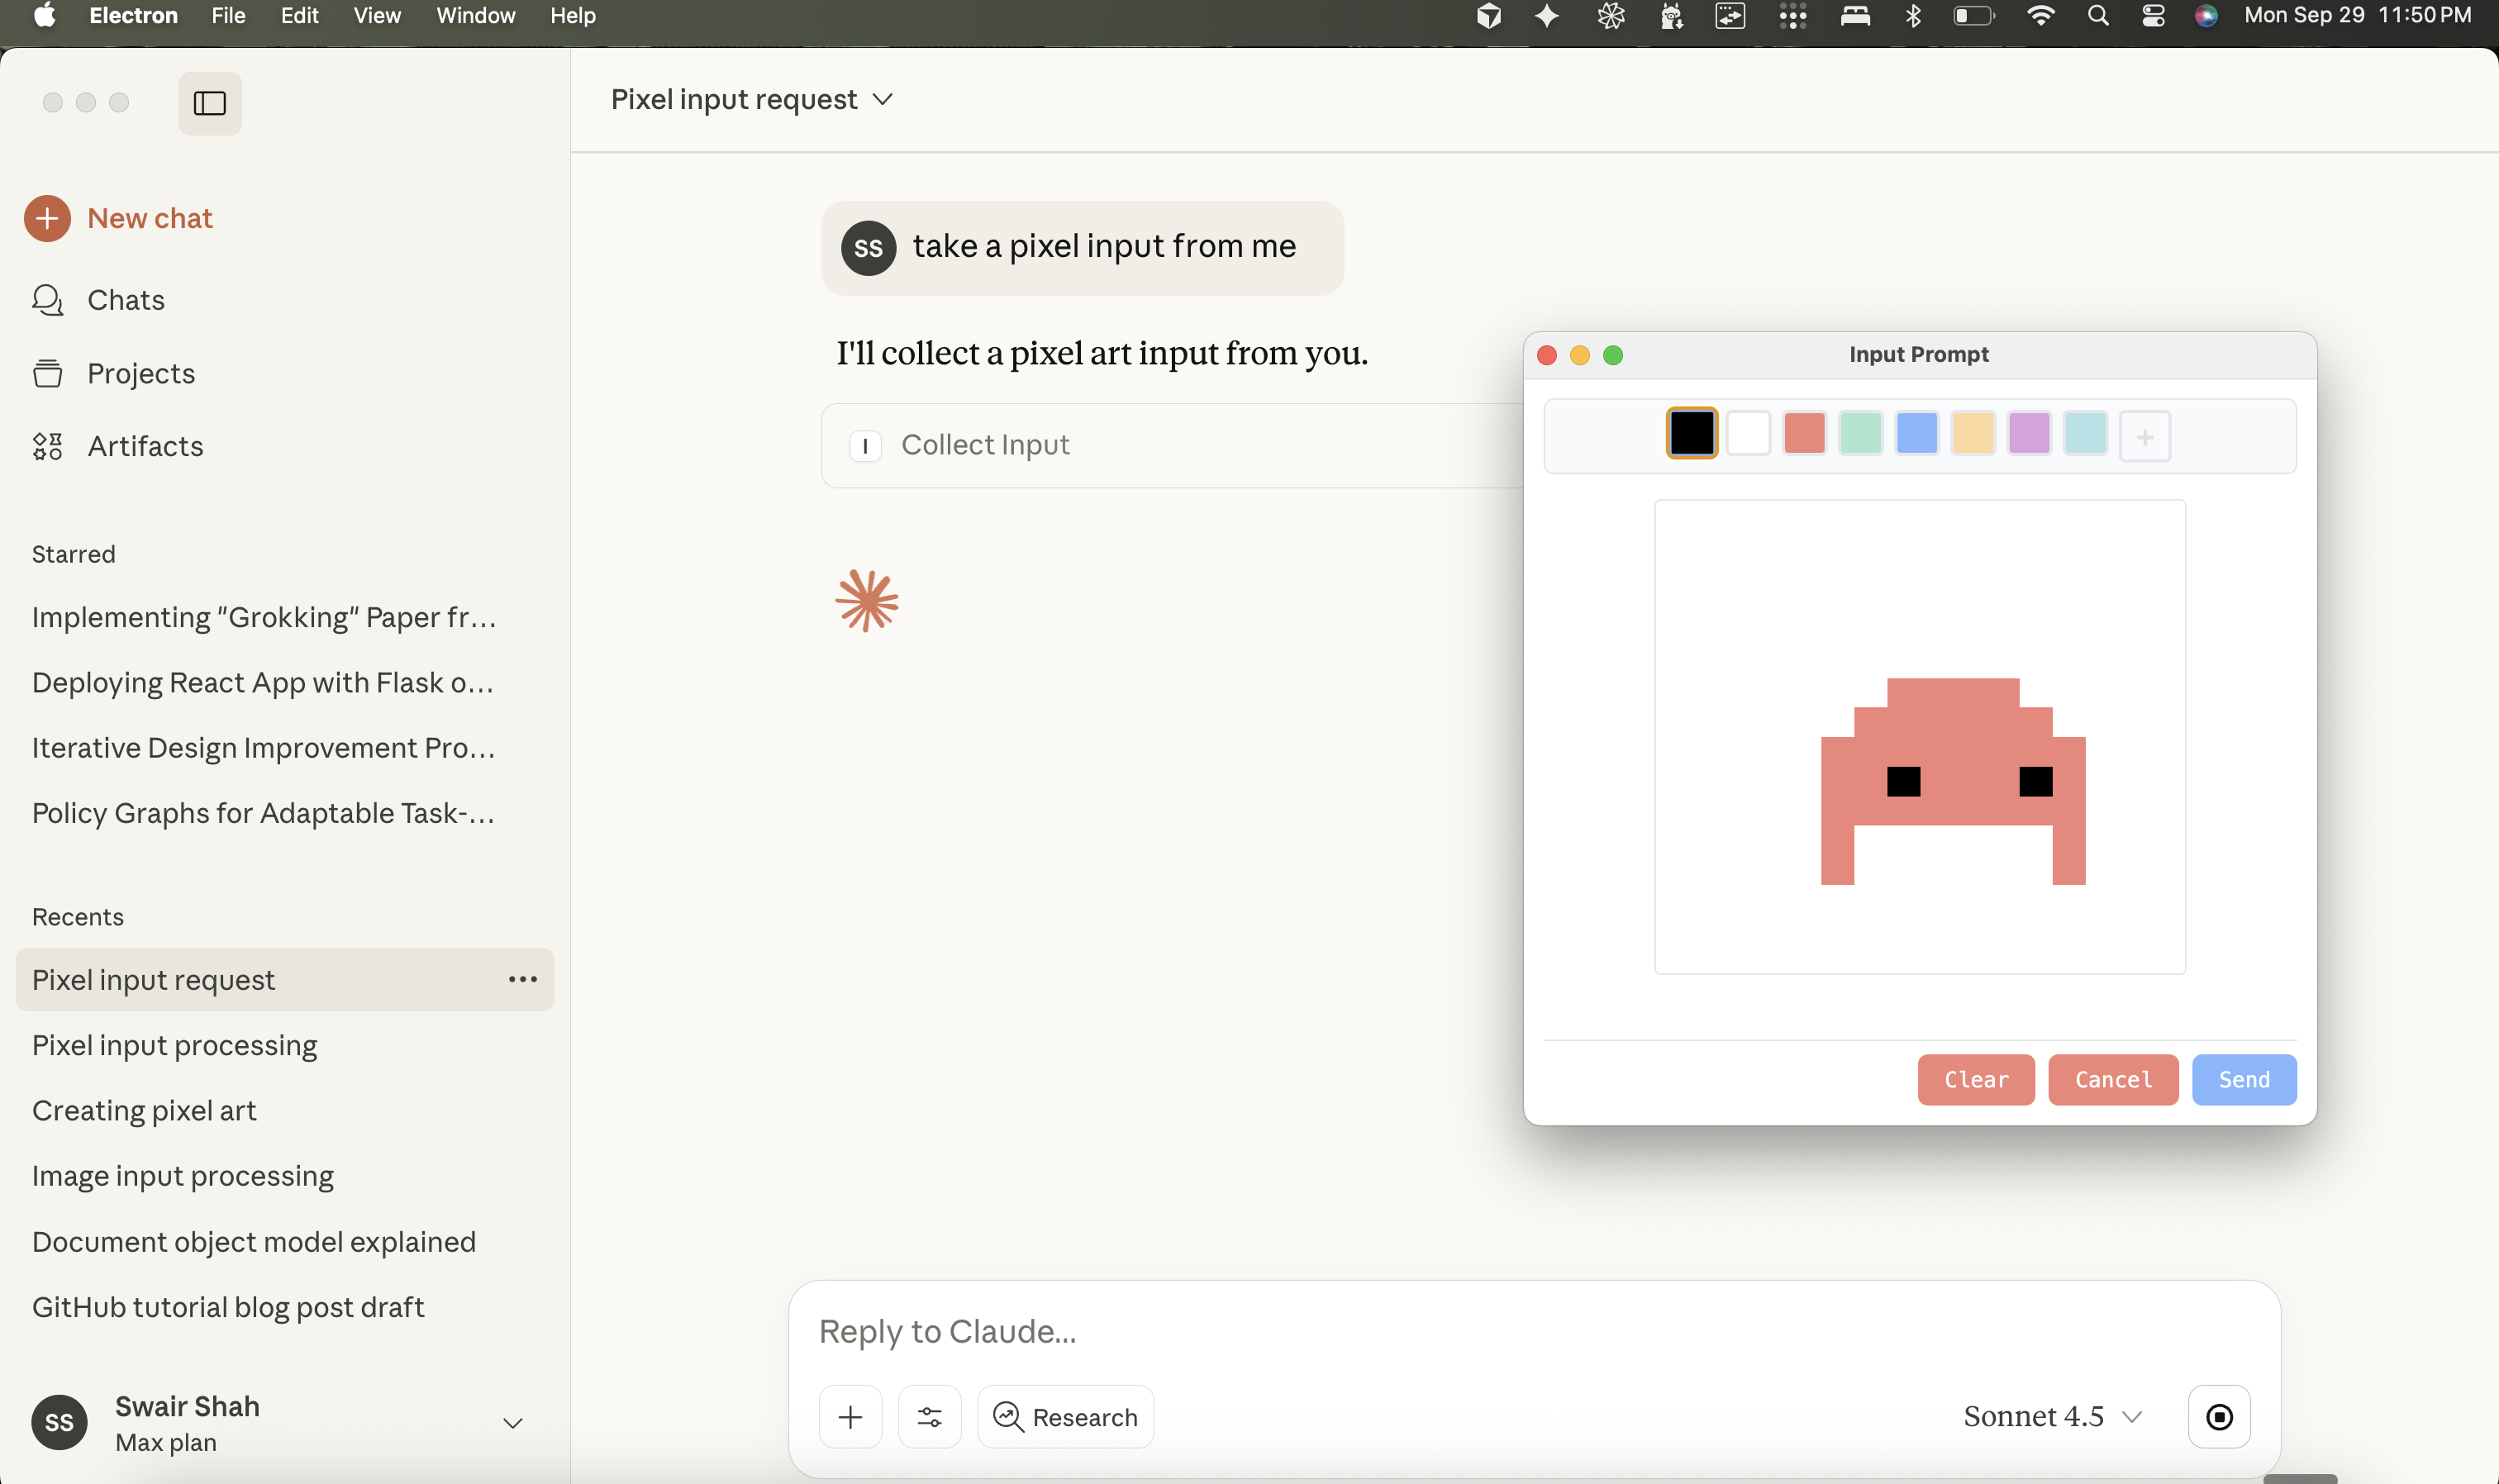The height and width of the screenshot is (1484, 2499).
Task: Expand the Swair Shah account menu
Action: pos(512,1423)
